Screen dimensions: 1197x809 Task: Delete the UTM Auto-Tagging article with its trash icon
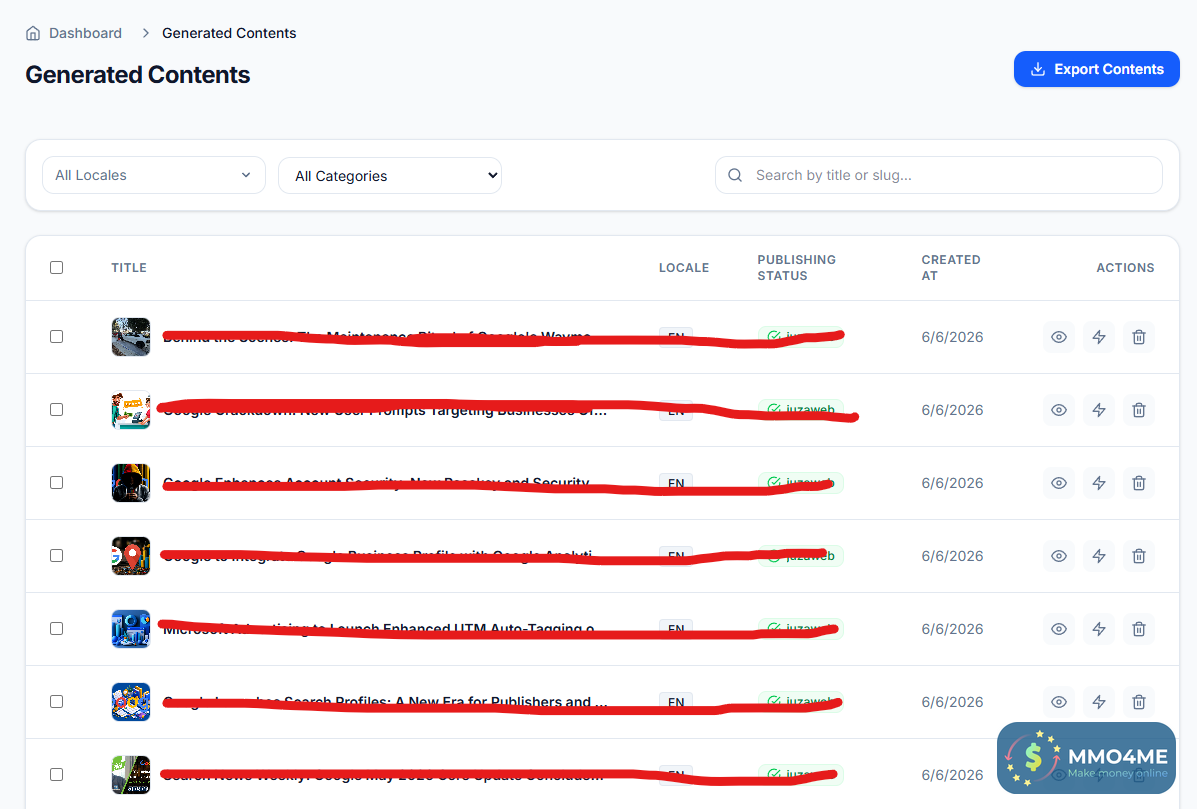pyautogui.click(x=1138, y=629)
